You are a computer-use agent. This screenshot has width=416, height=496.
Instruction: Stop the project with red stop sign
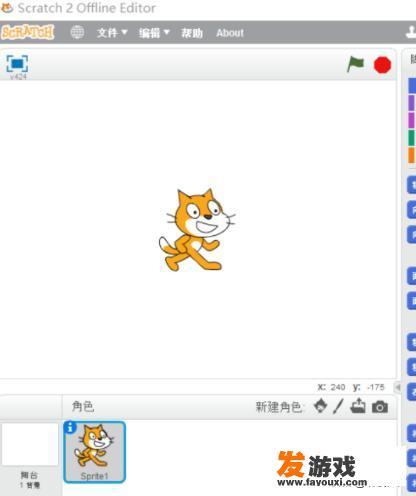(382, 65)
